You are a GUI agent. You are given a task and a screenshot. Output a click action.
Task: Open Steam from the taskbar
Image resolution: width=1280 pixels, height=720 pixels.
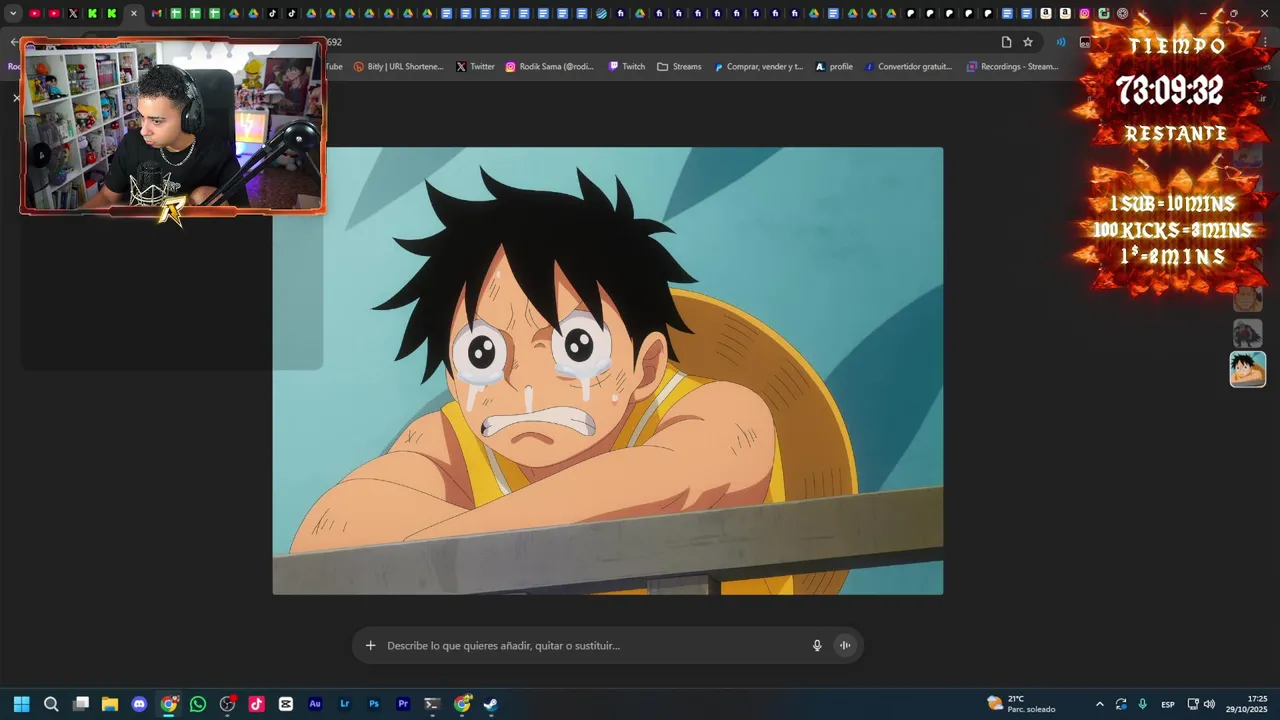(x=491, y=704)
